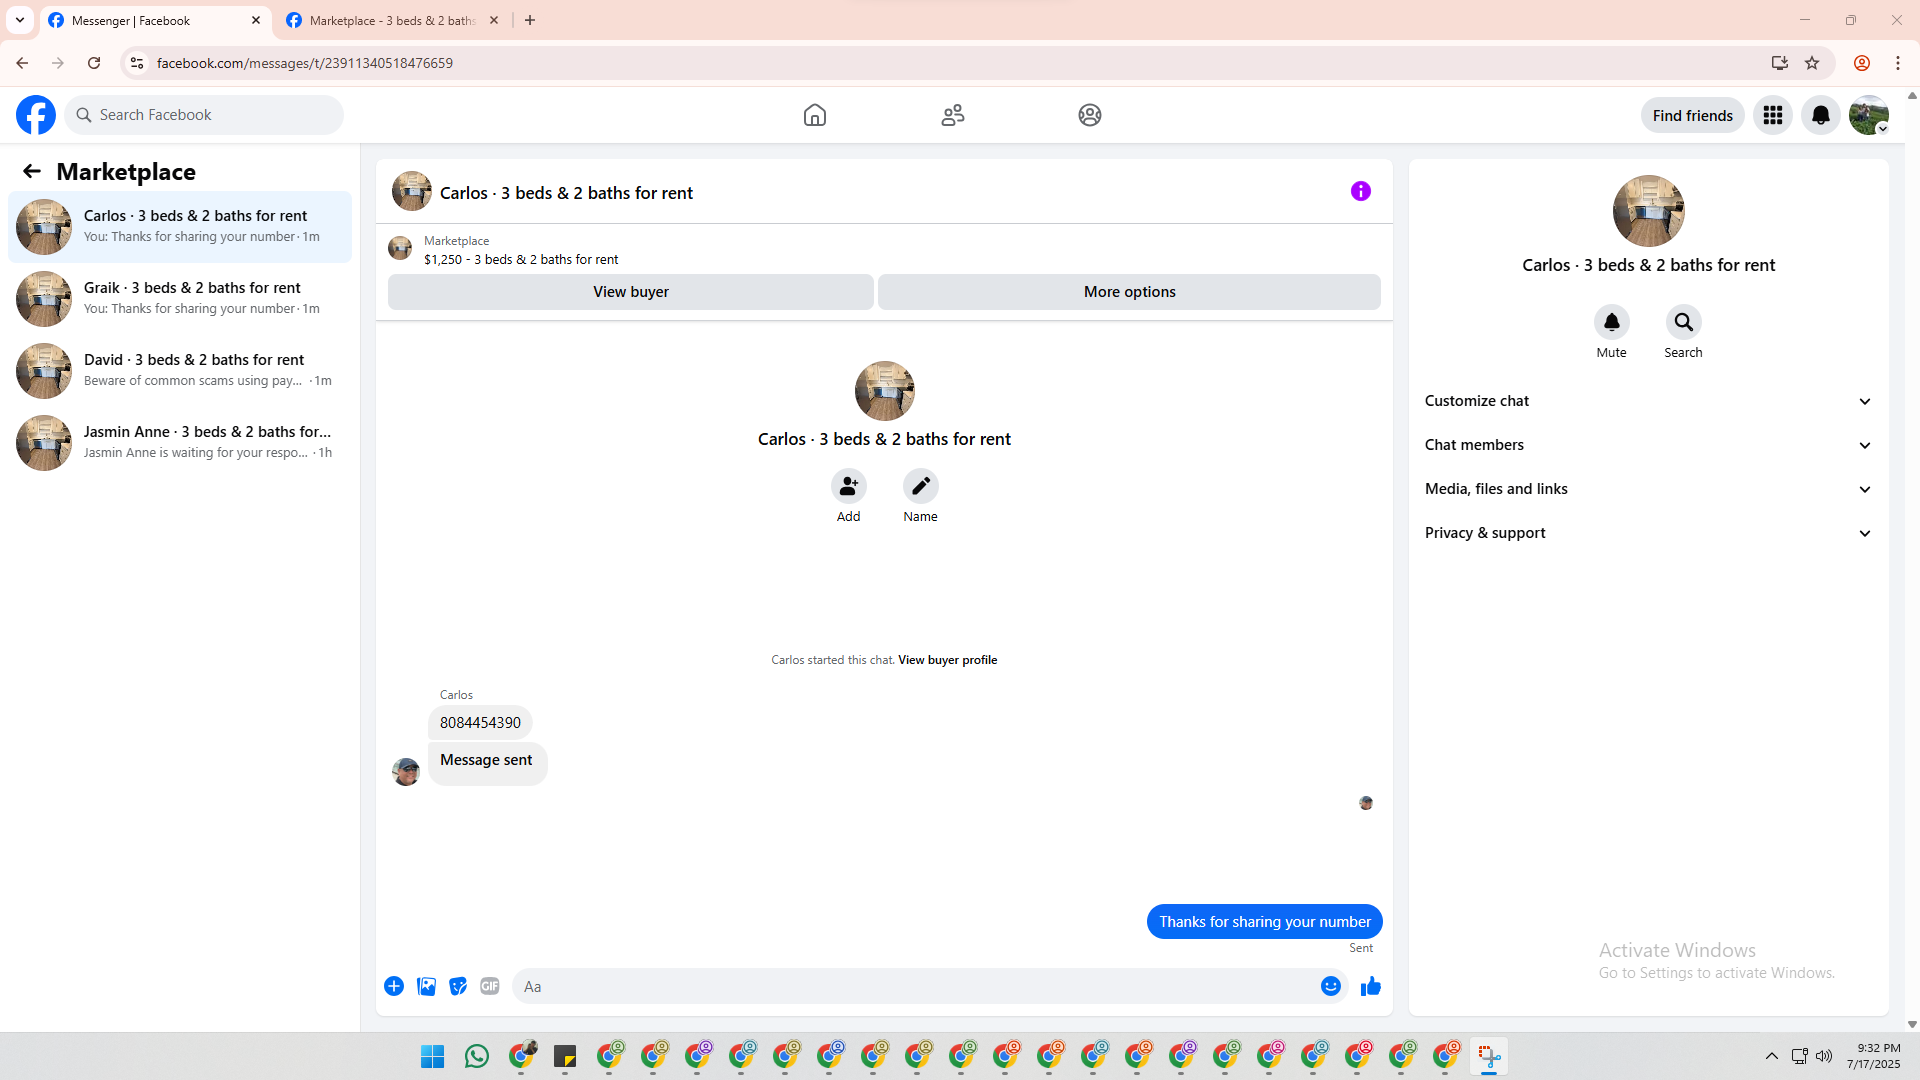The image size is (1920, 1080).
Task: Send a thumbs up like
Action: click(1371, 986)
